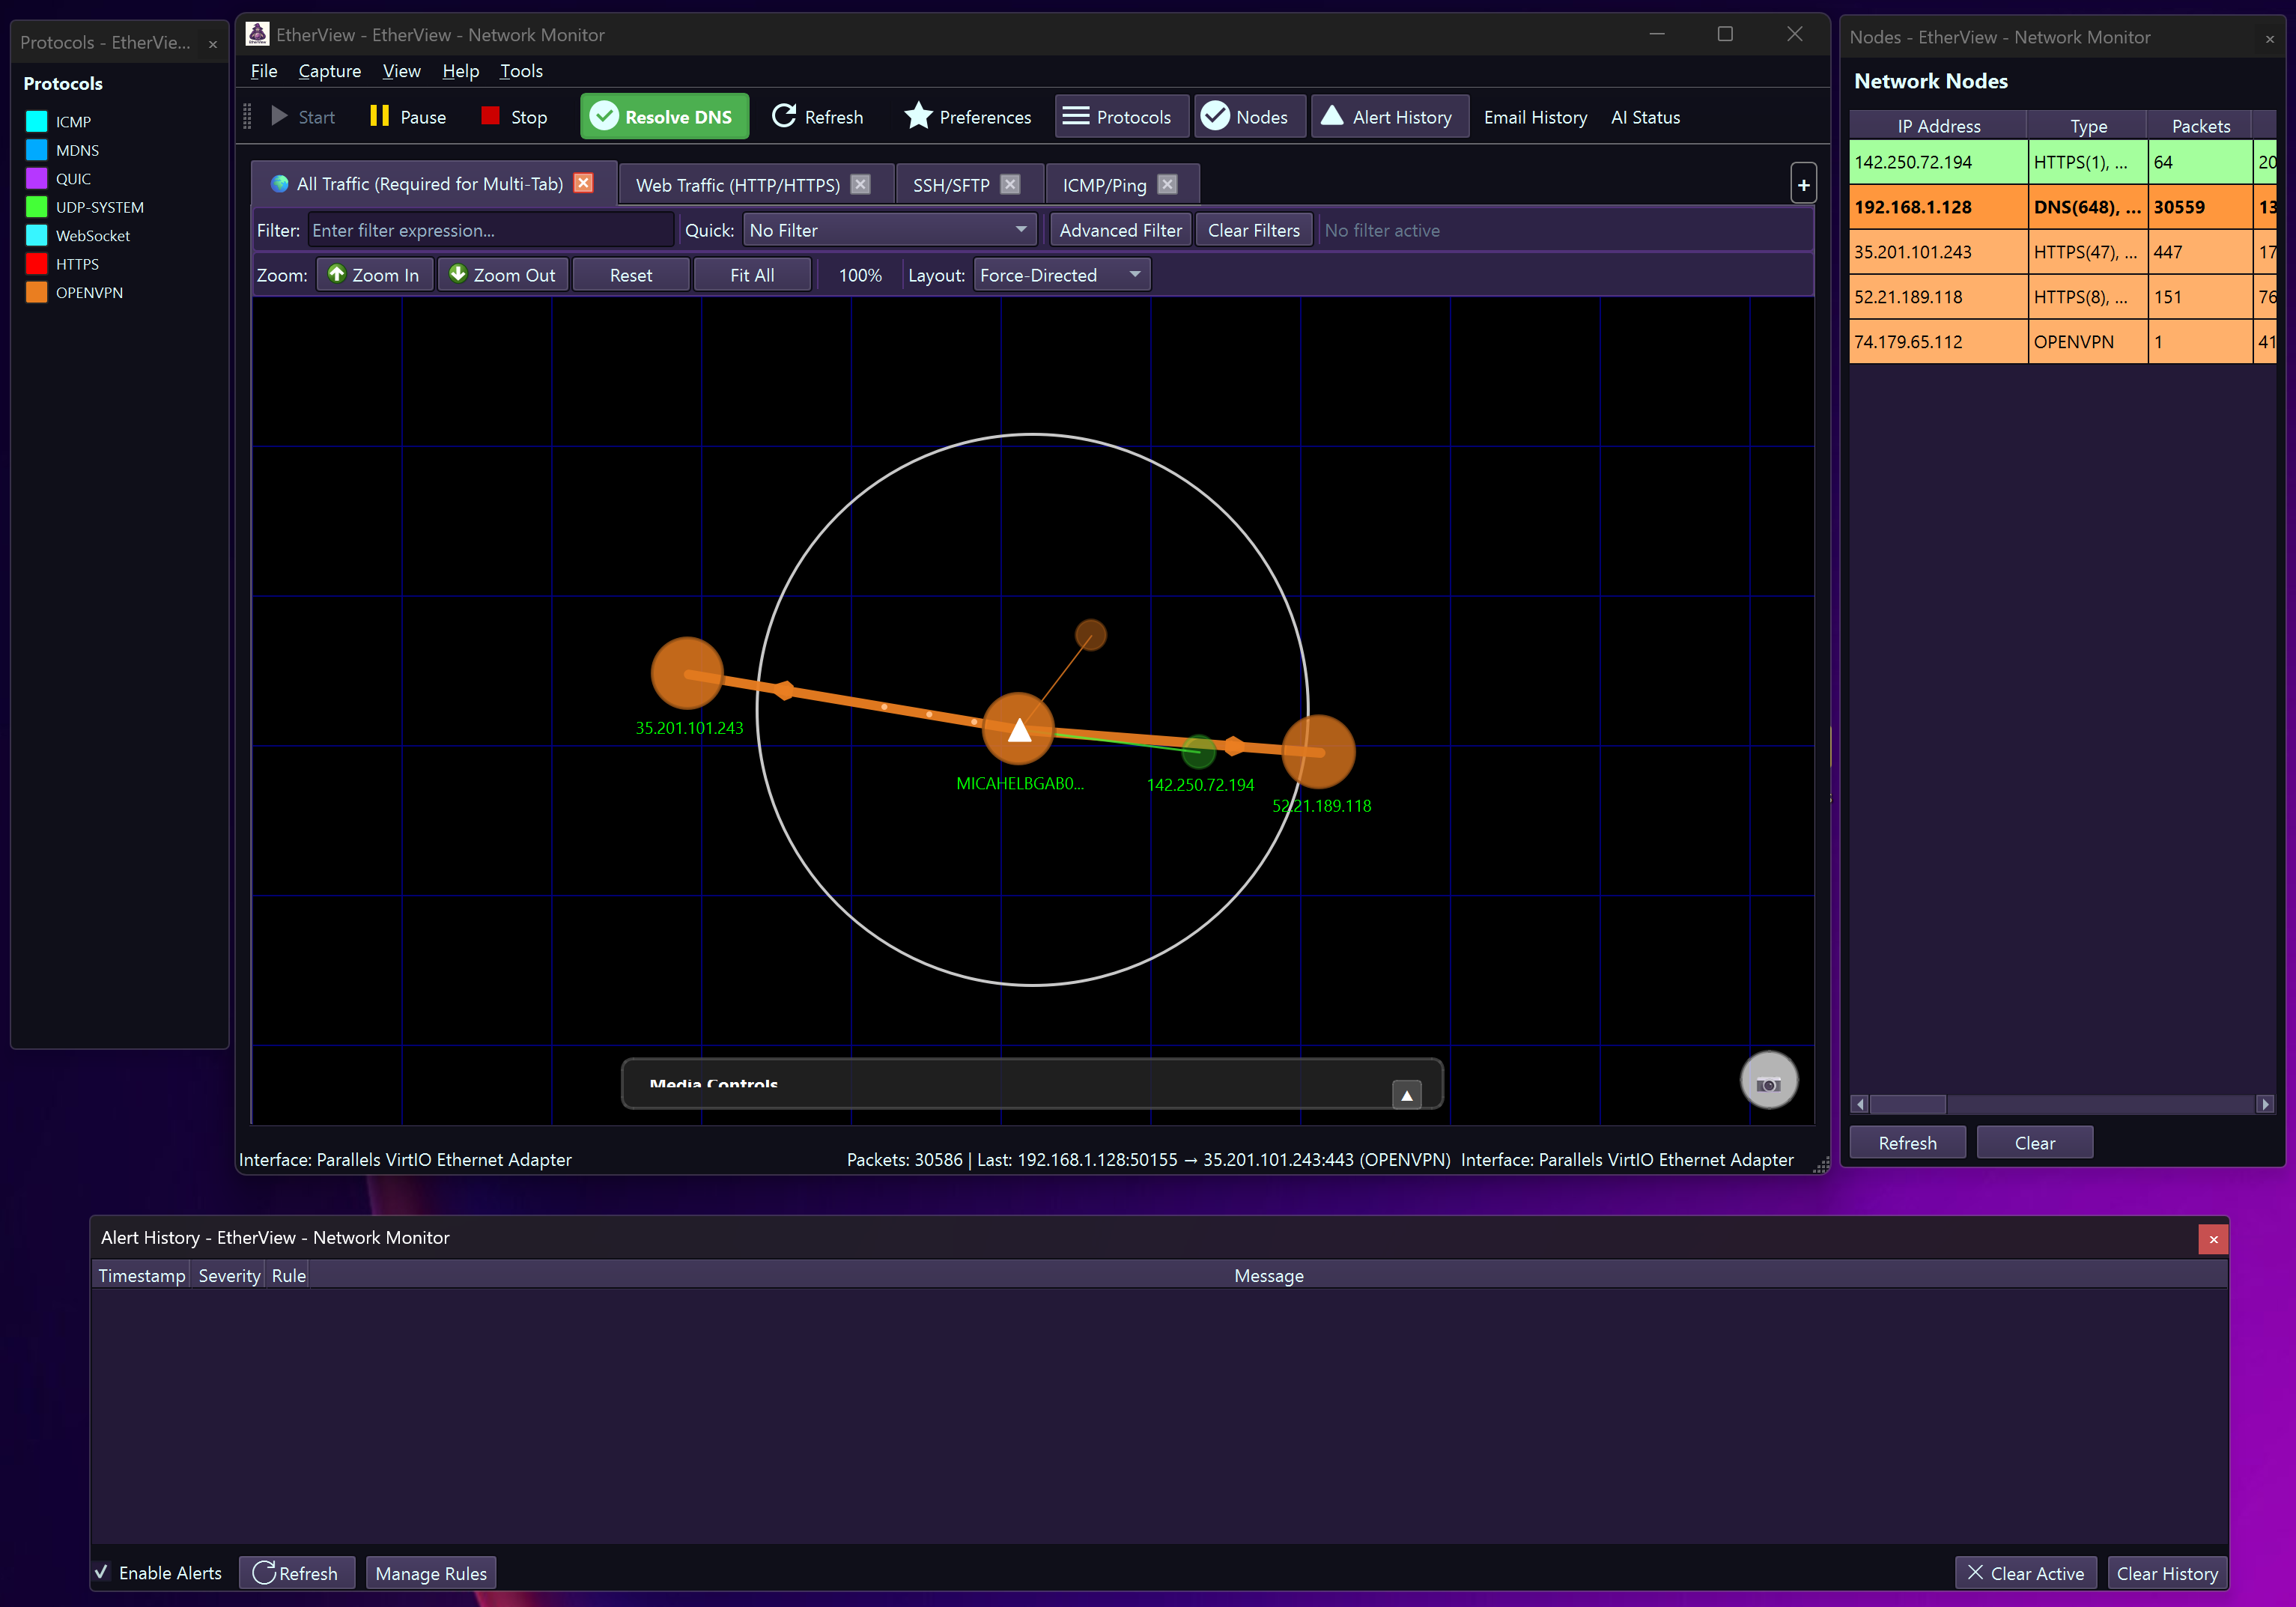This screenshot has width=2296, height=1607.
Task: Click Zoom In green arrow
Action: click(x=337, y=274)
